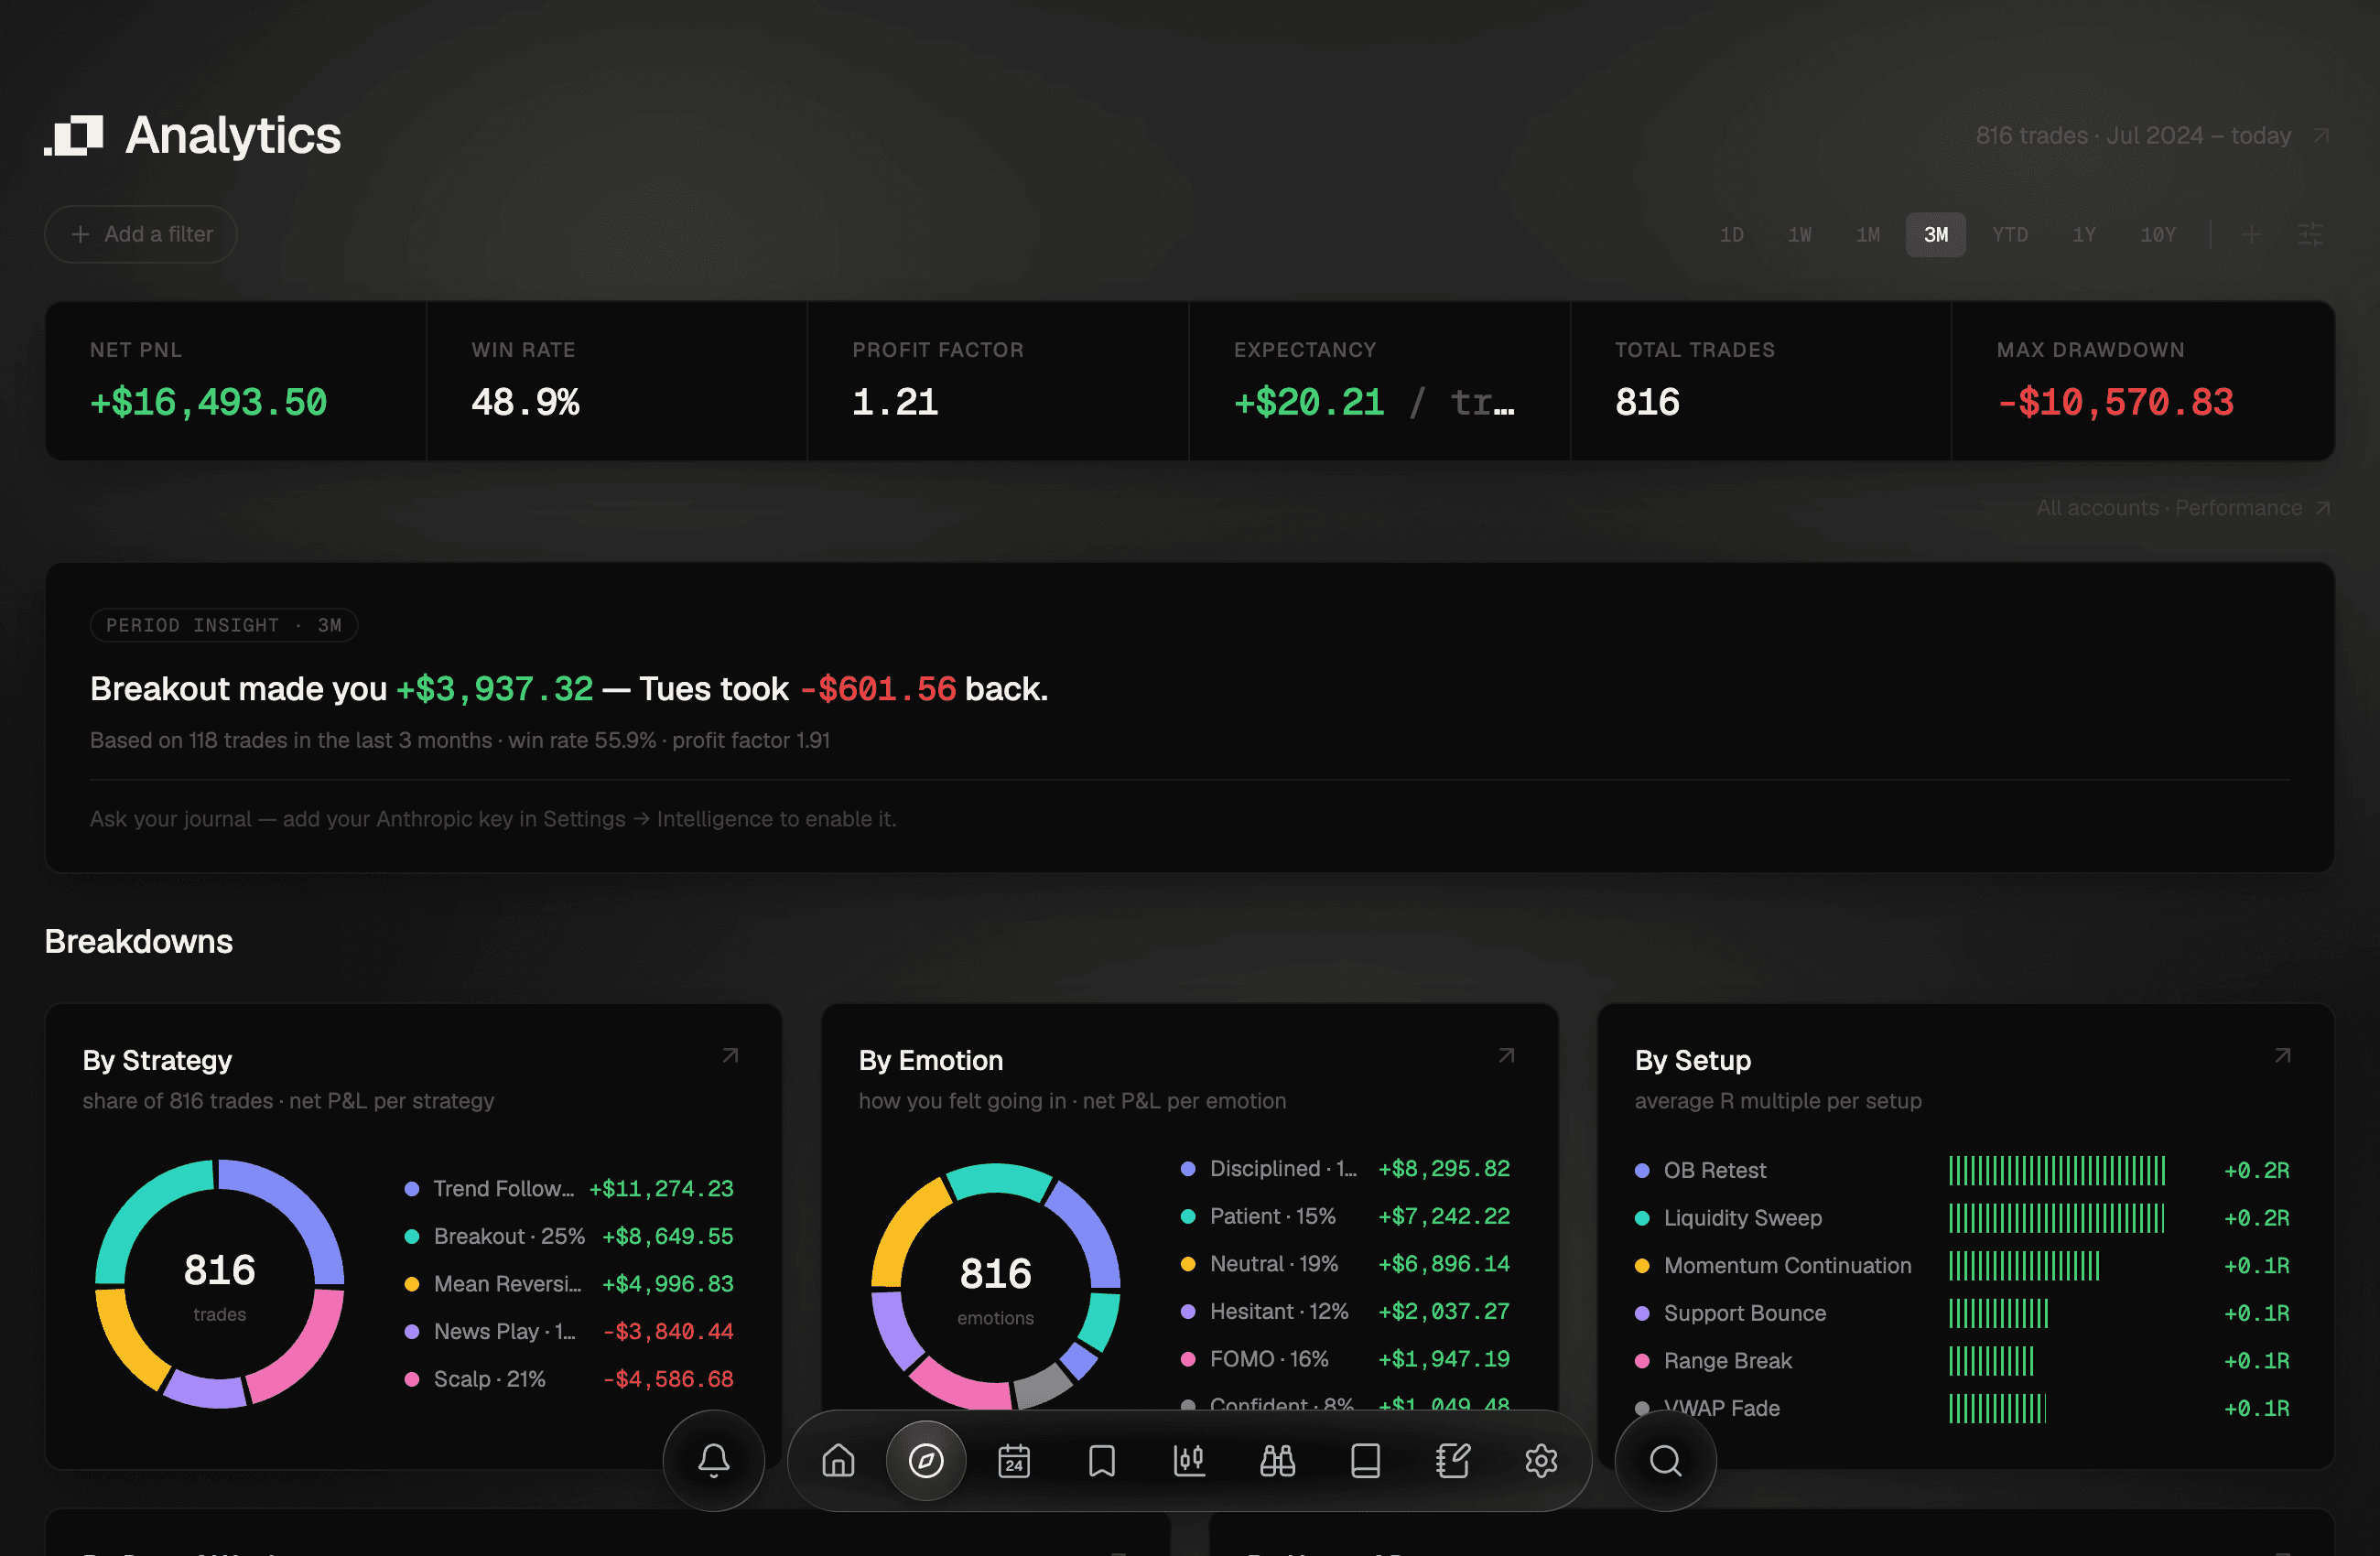Open the calendar dock icon
The image size is (2380, 1556).
[x=1014, y=1460]
